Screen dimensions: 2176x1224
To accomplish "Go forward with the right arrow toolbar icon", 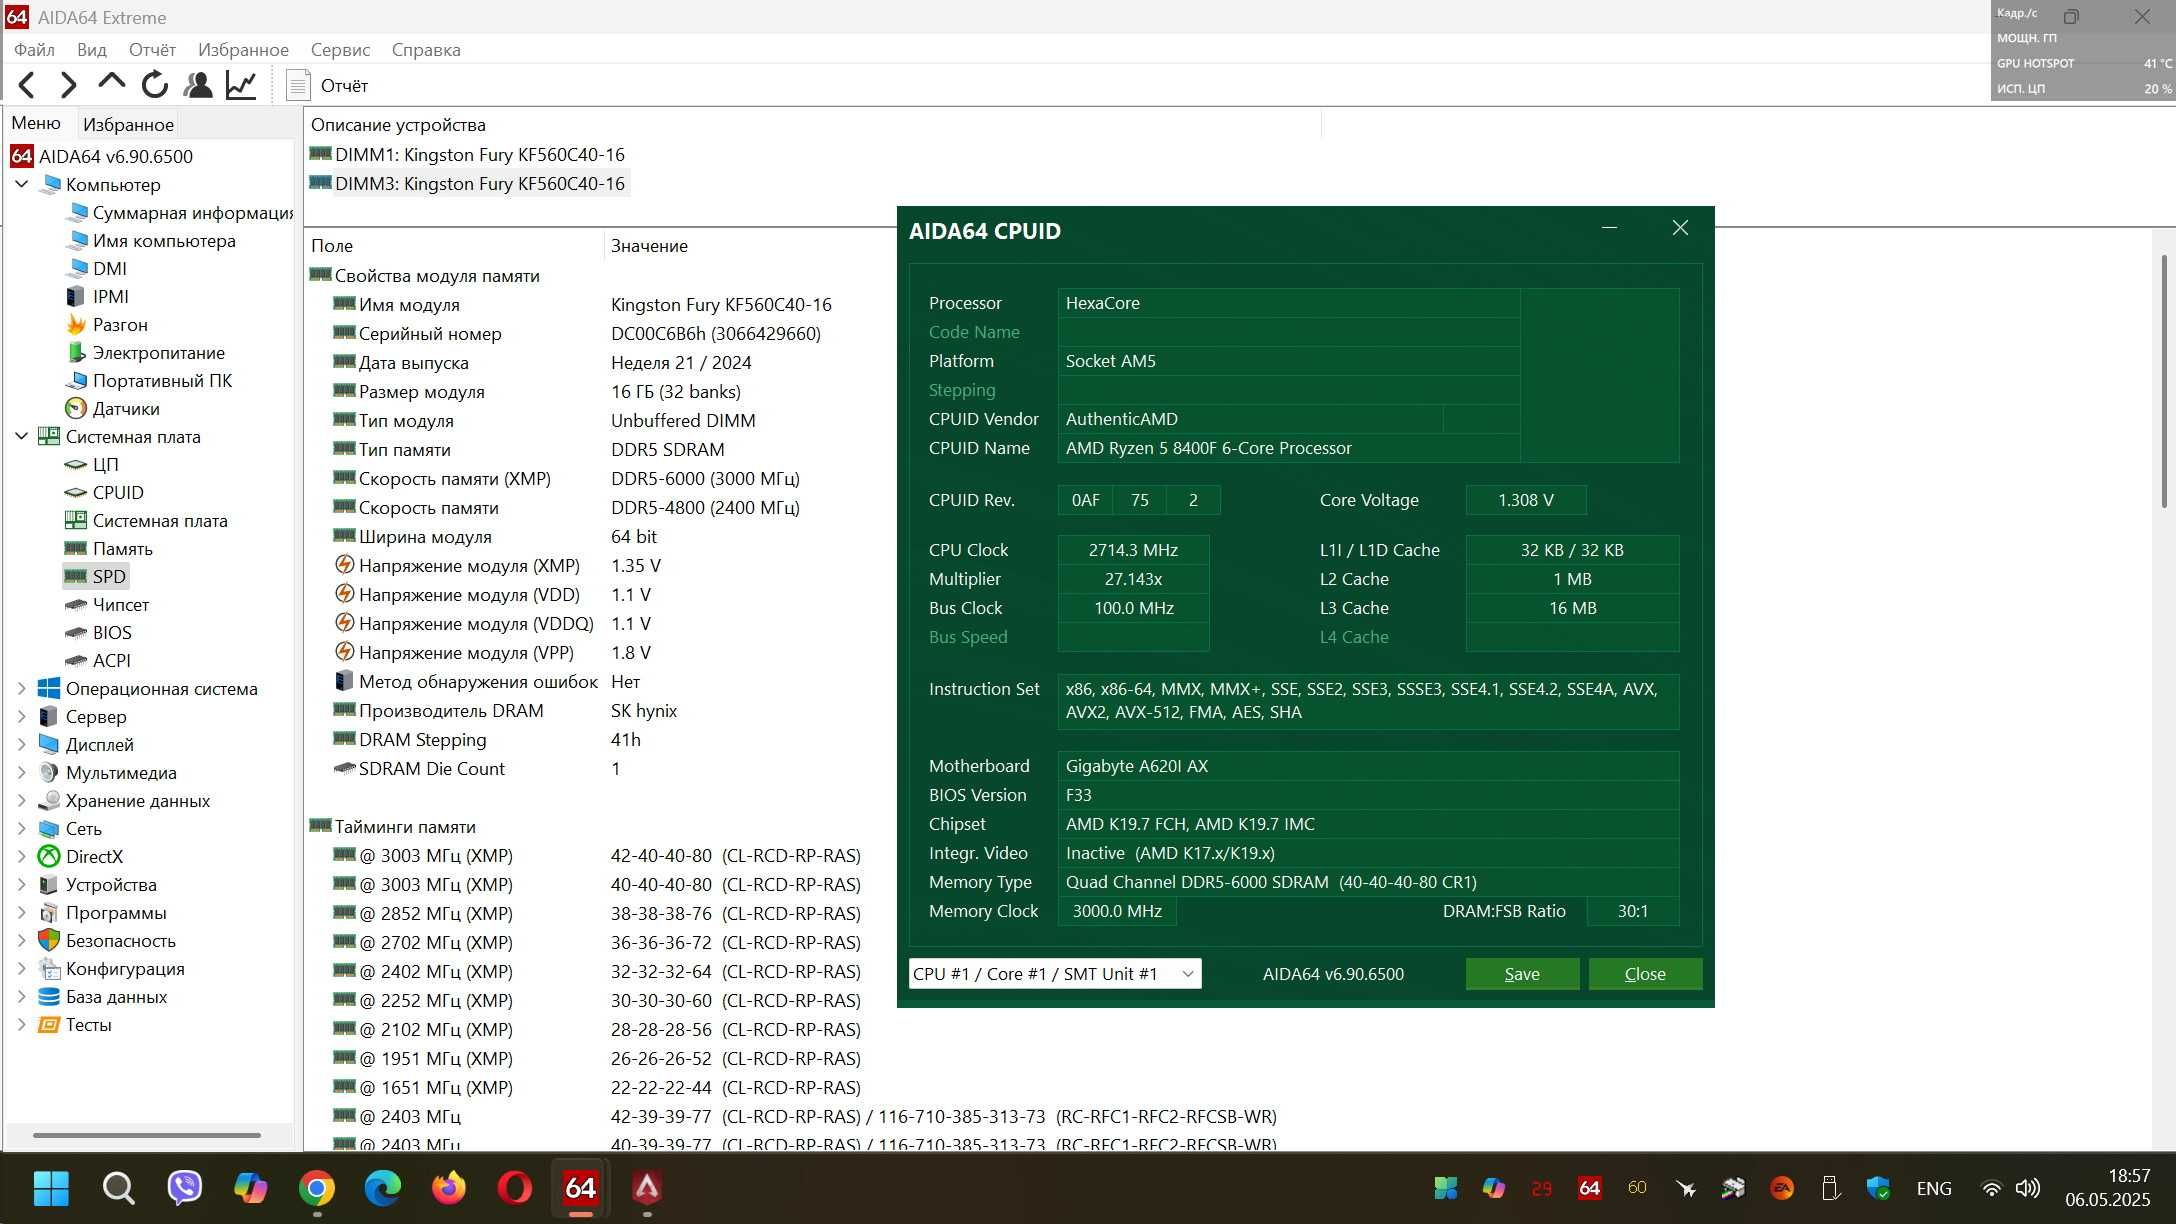I will [68, 85].
